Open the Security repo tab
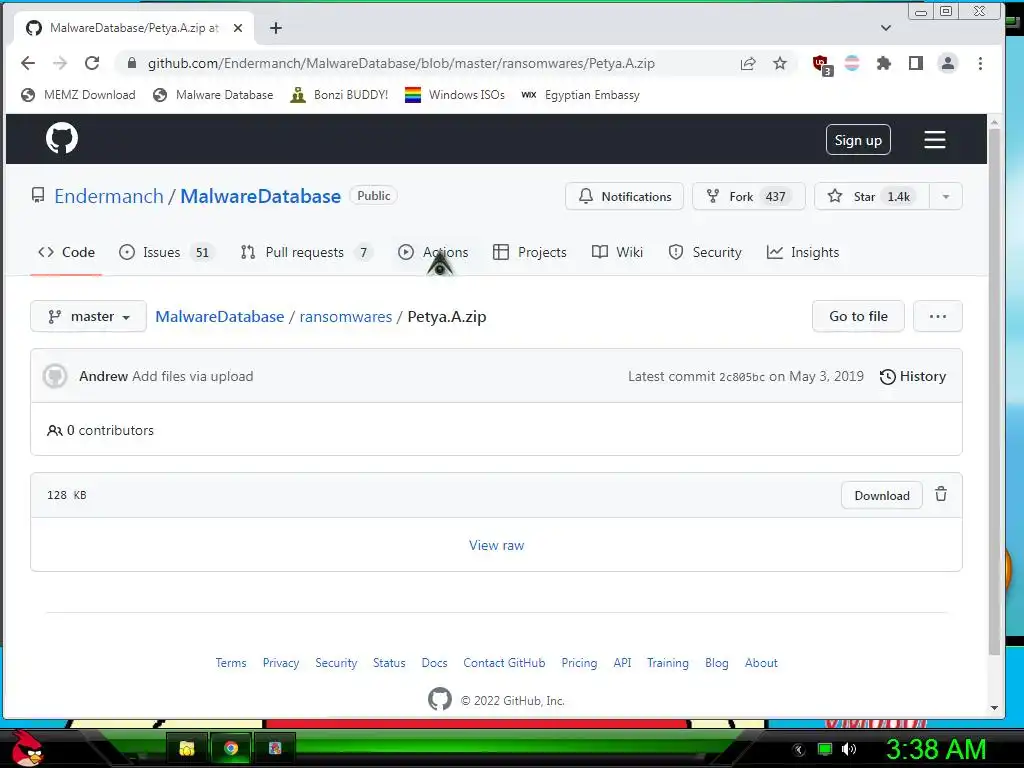 tap(705, 253)
